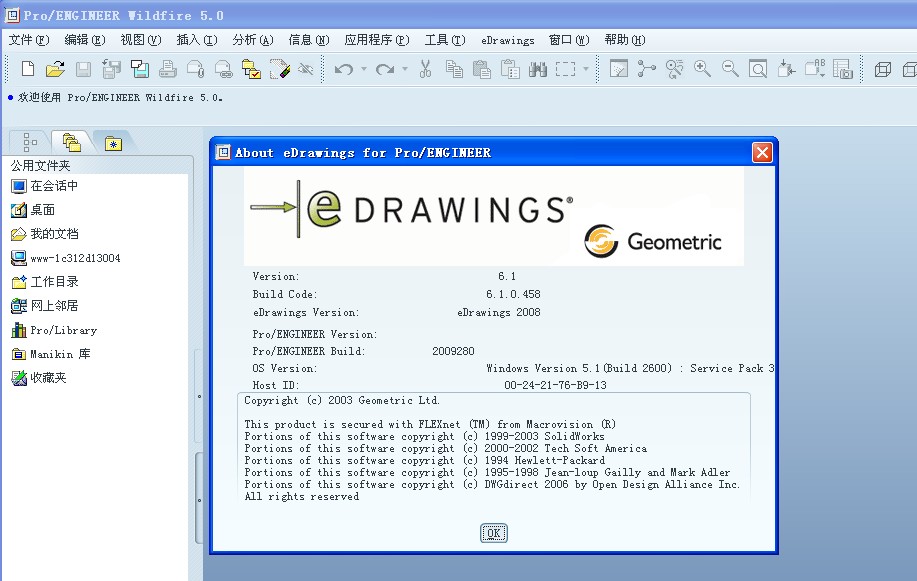Click the Copy icon
The height and width of the screenshot is (581, 917).
pos(454,69)
